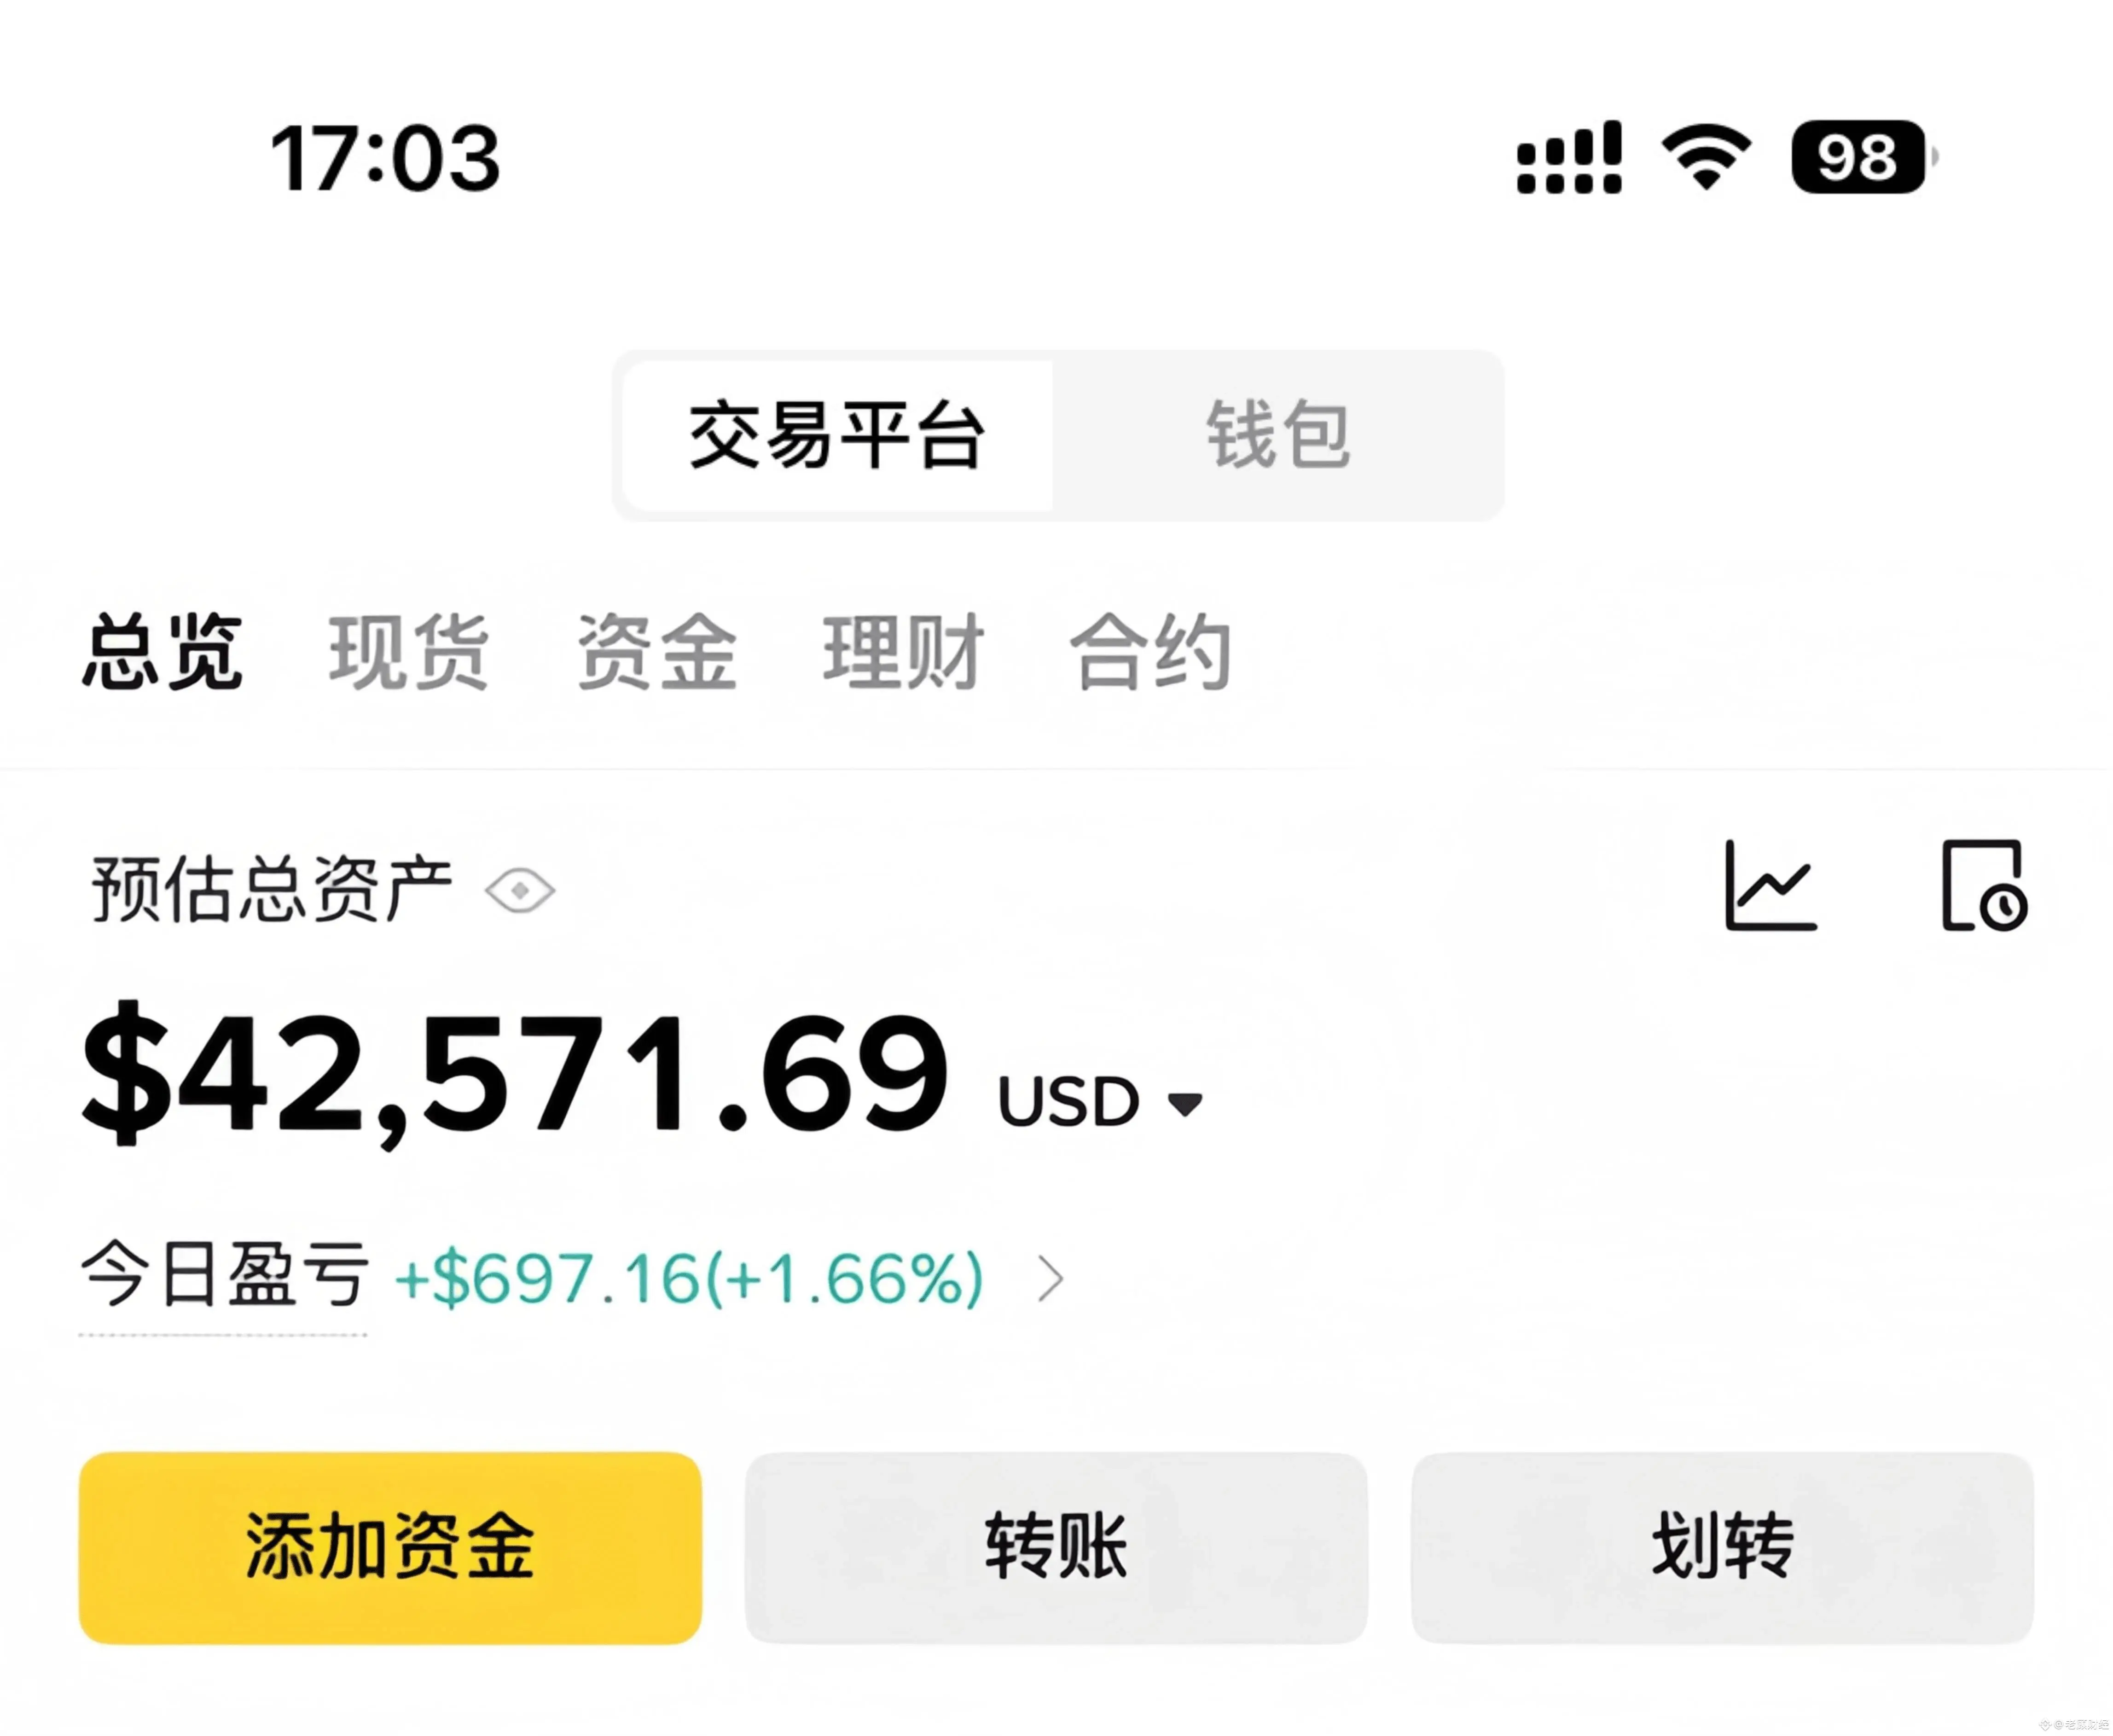Go to the 资金 tab

[656, 653]
